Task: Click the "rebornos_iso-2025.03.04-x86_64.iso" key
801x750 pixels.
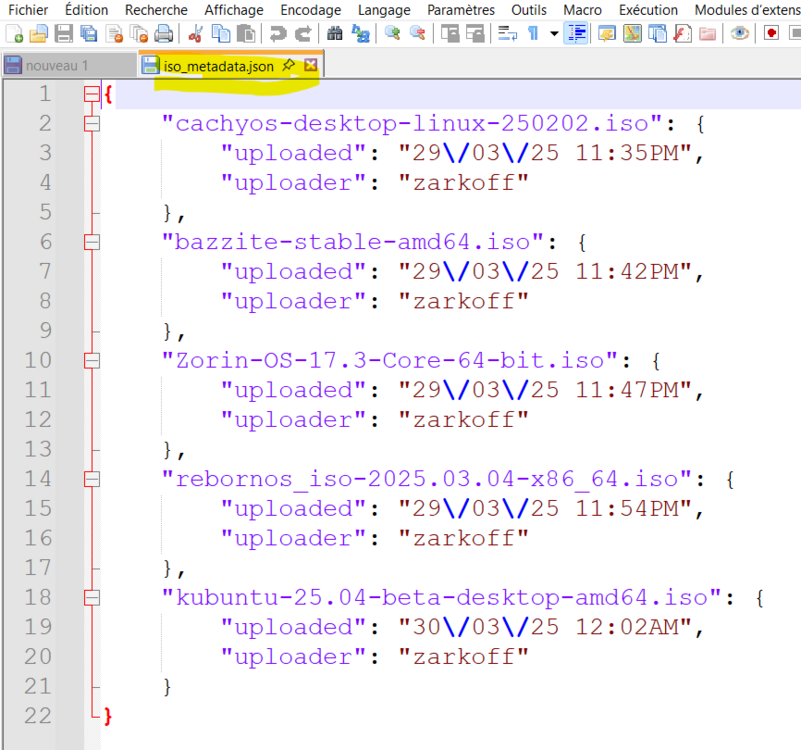Action: coord(427,479)
